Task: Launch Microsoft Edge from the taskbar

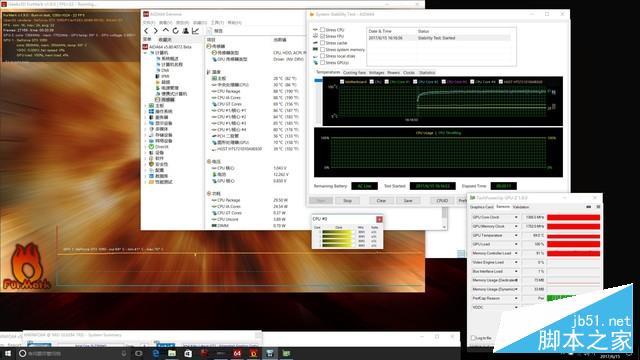Action: point(156,353)
